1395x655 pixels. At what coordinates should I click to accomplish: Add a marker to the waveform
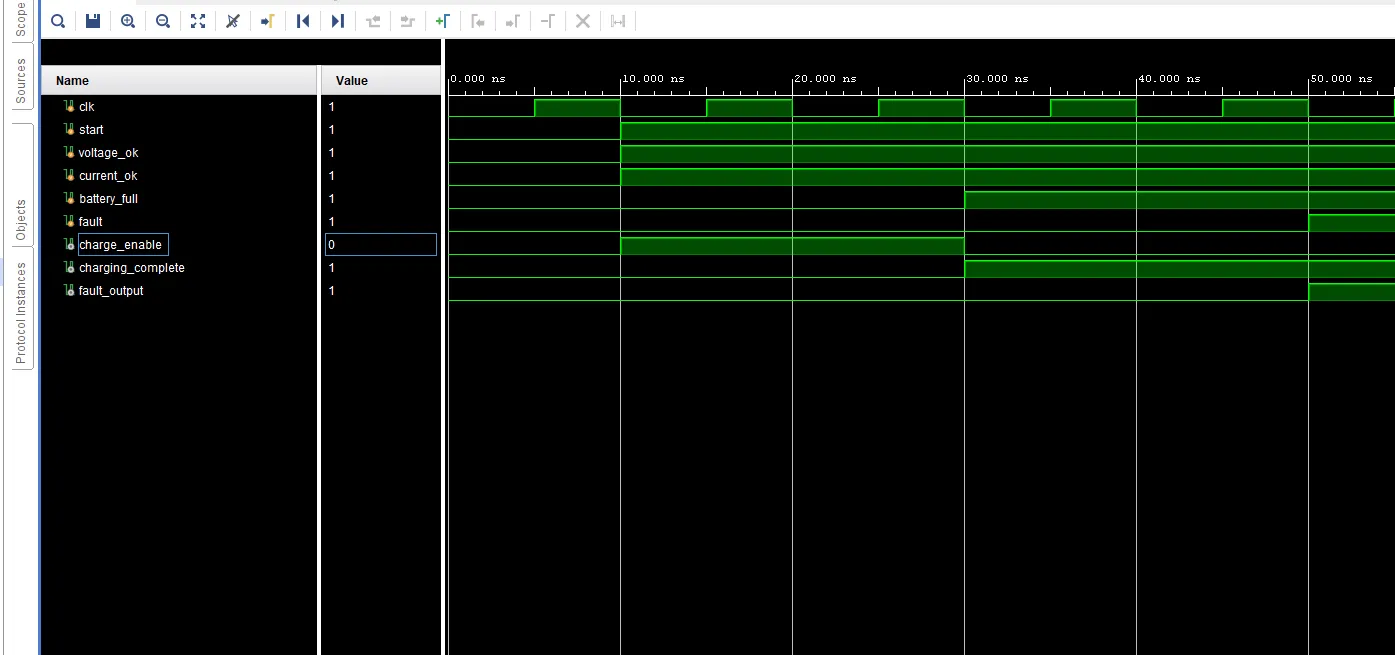click(x=443, y=21)
